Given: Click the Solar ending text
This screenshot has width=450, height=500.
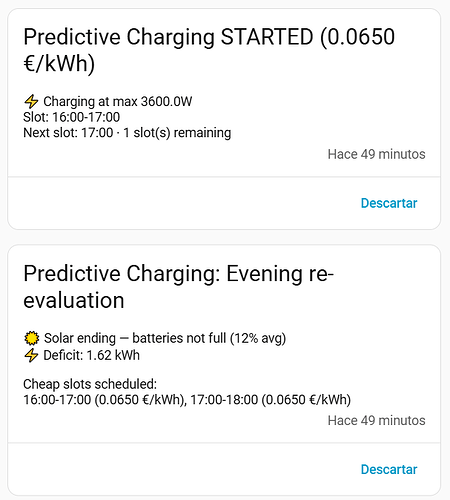Looking at the screenshot, I should [80, 338].
